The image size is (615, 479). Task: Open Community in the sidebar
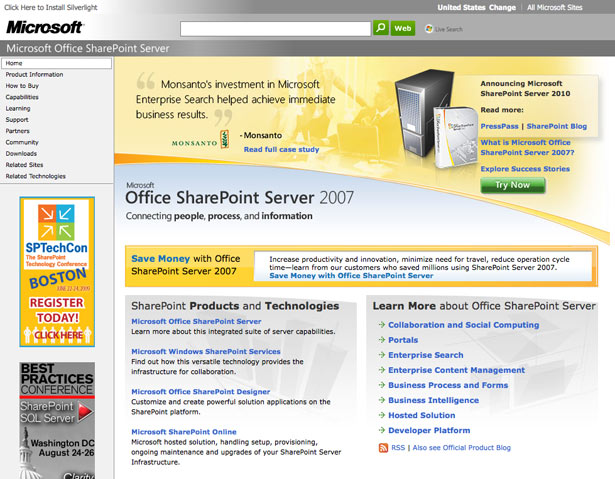22,142
